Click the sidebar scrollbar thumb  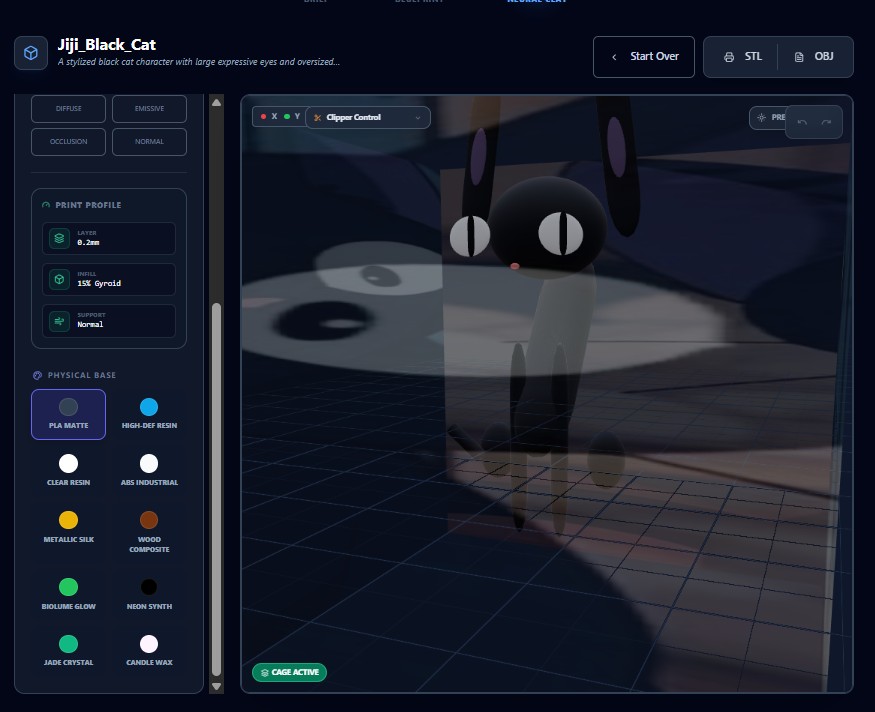point(217,490)
